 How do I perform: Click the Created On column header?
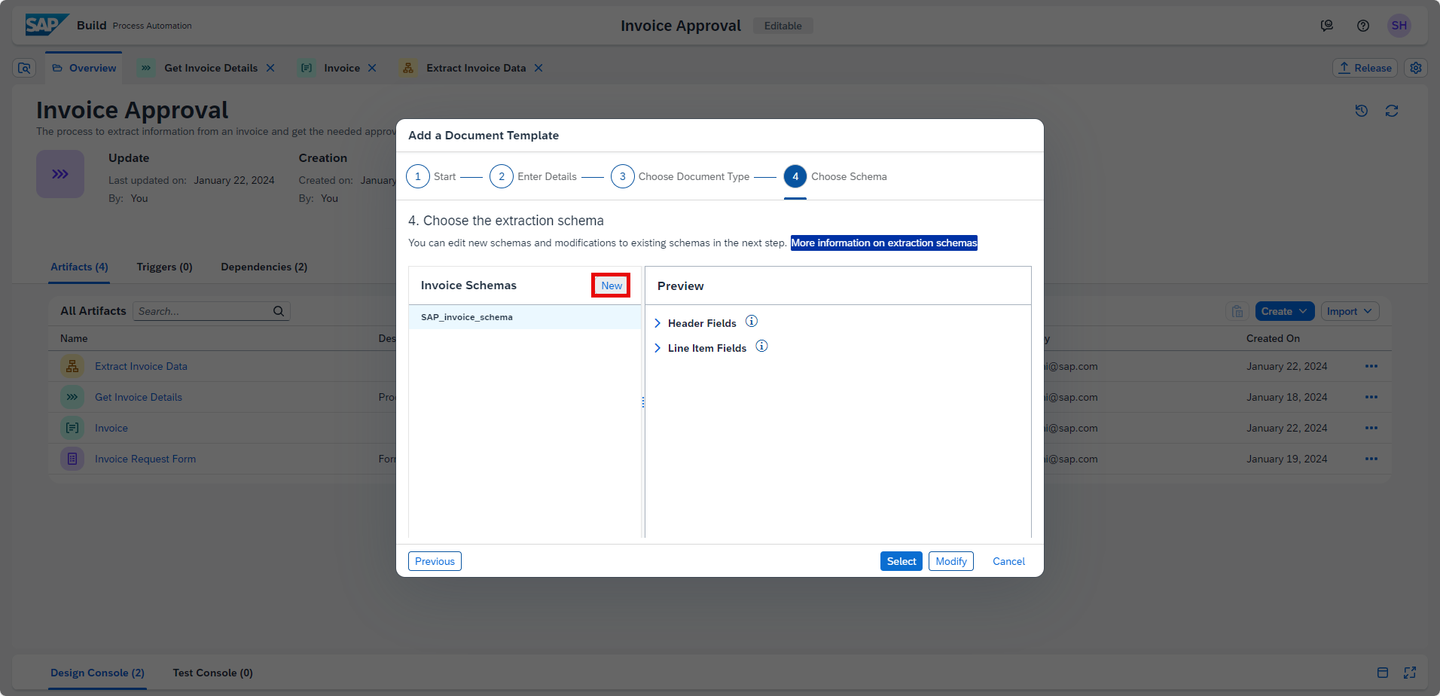point(1273,338)
